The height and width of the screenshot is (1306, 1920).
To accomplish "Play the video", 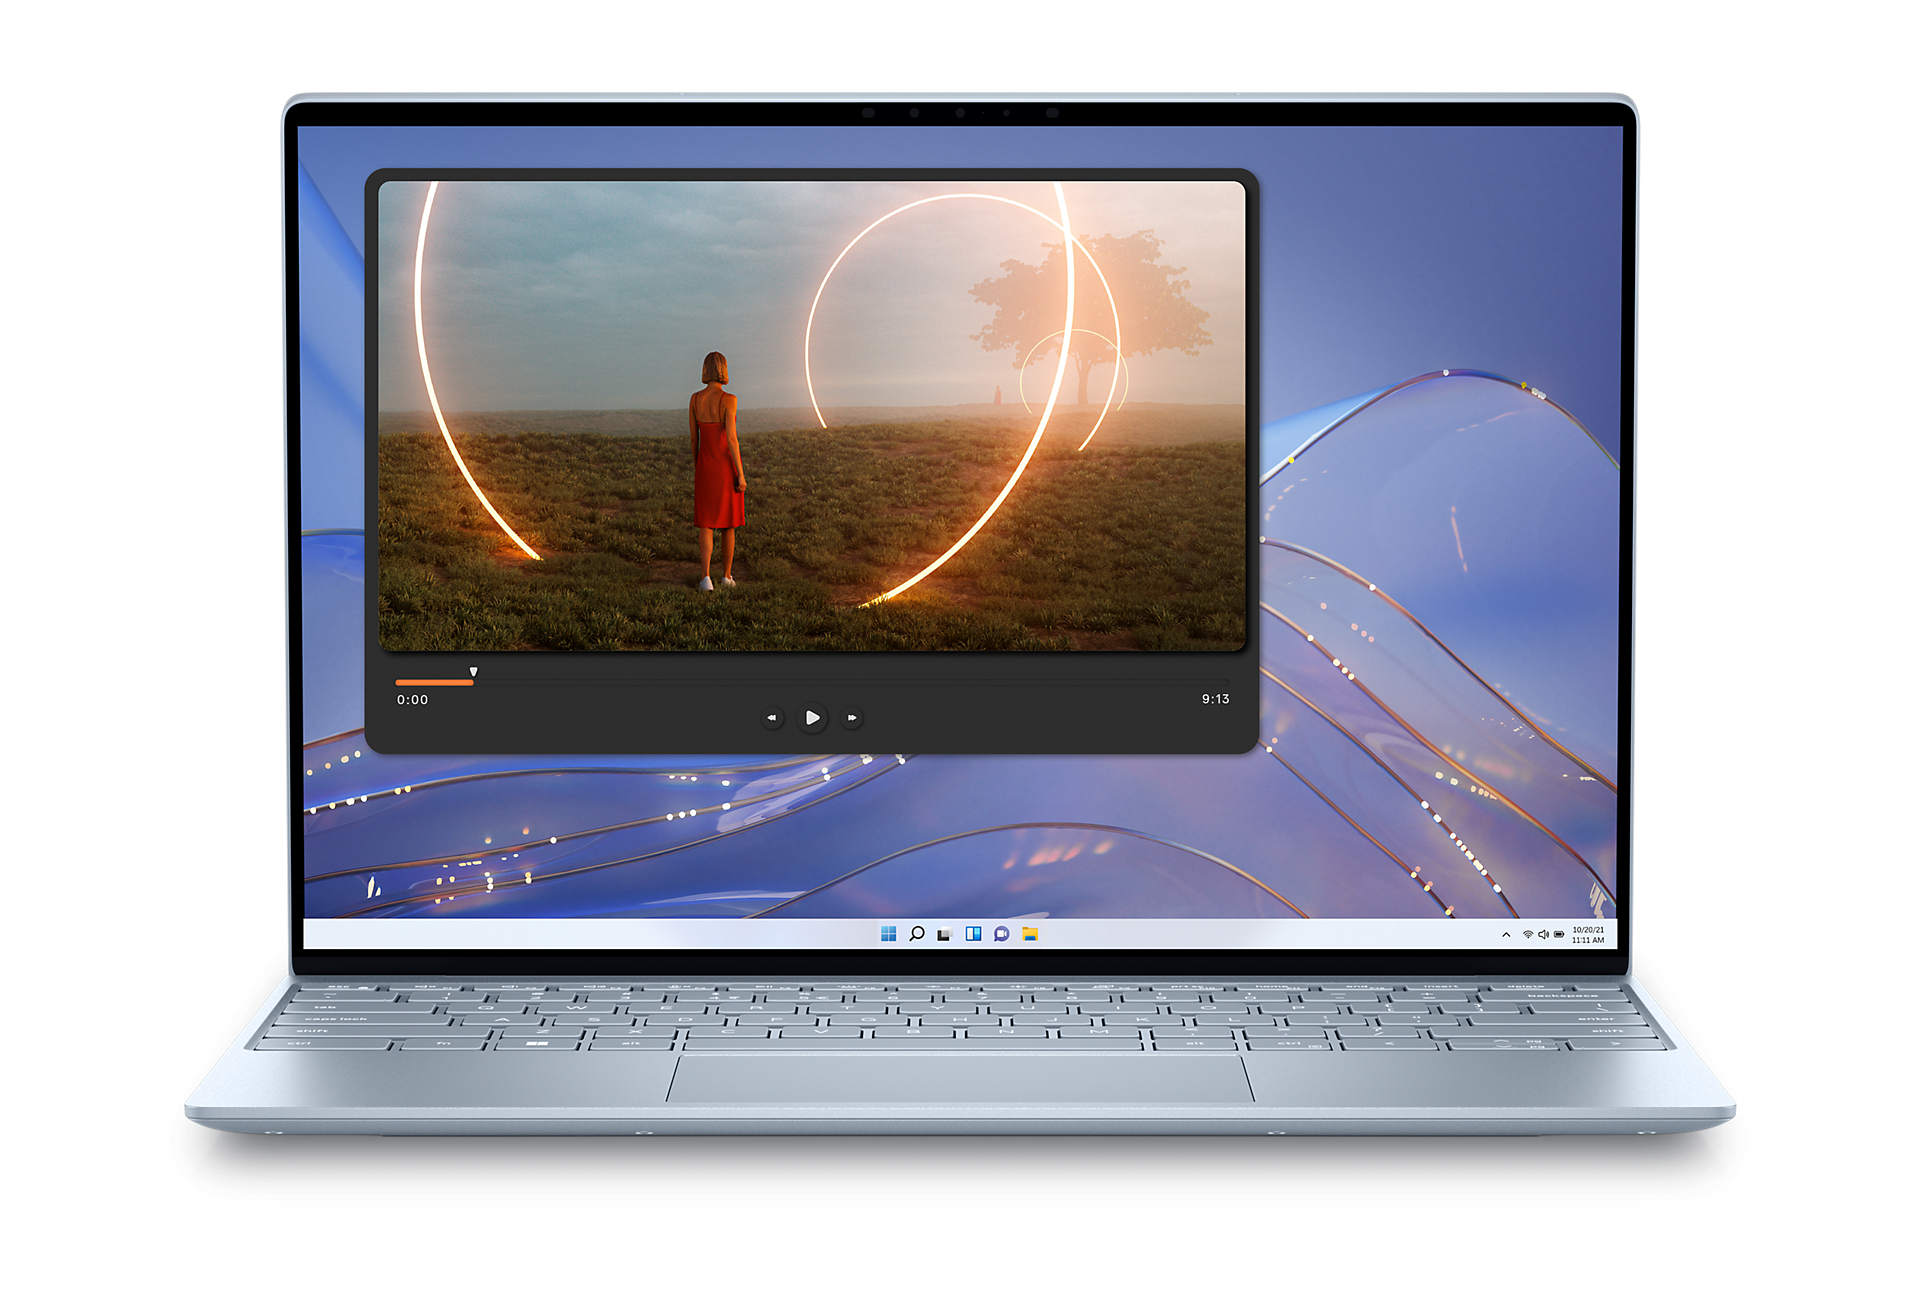I will [x=812, y=717].
